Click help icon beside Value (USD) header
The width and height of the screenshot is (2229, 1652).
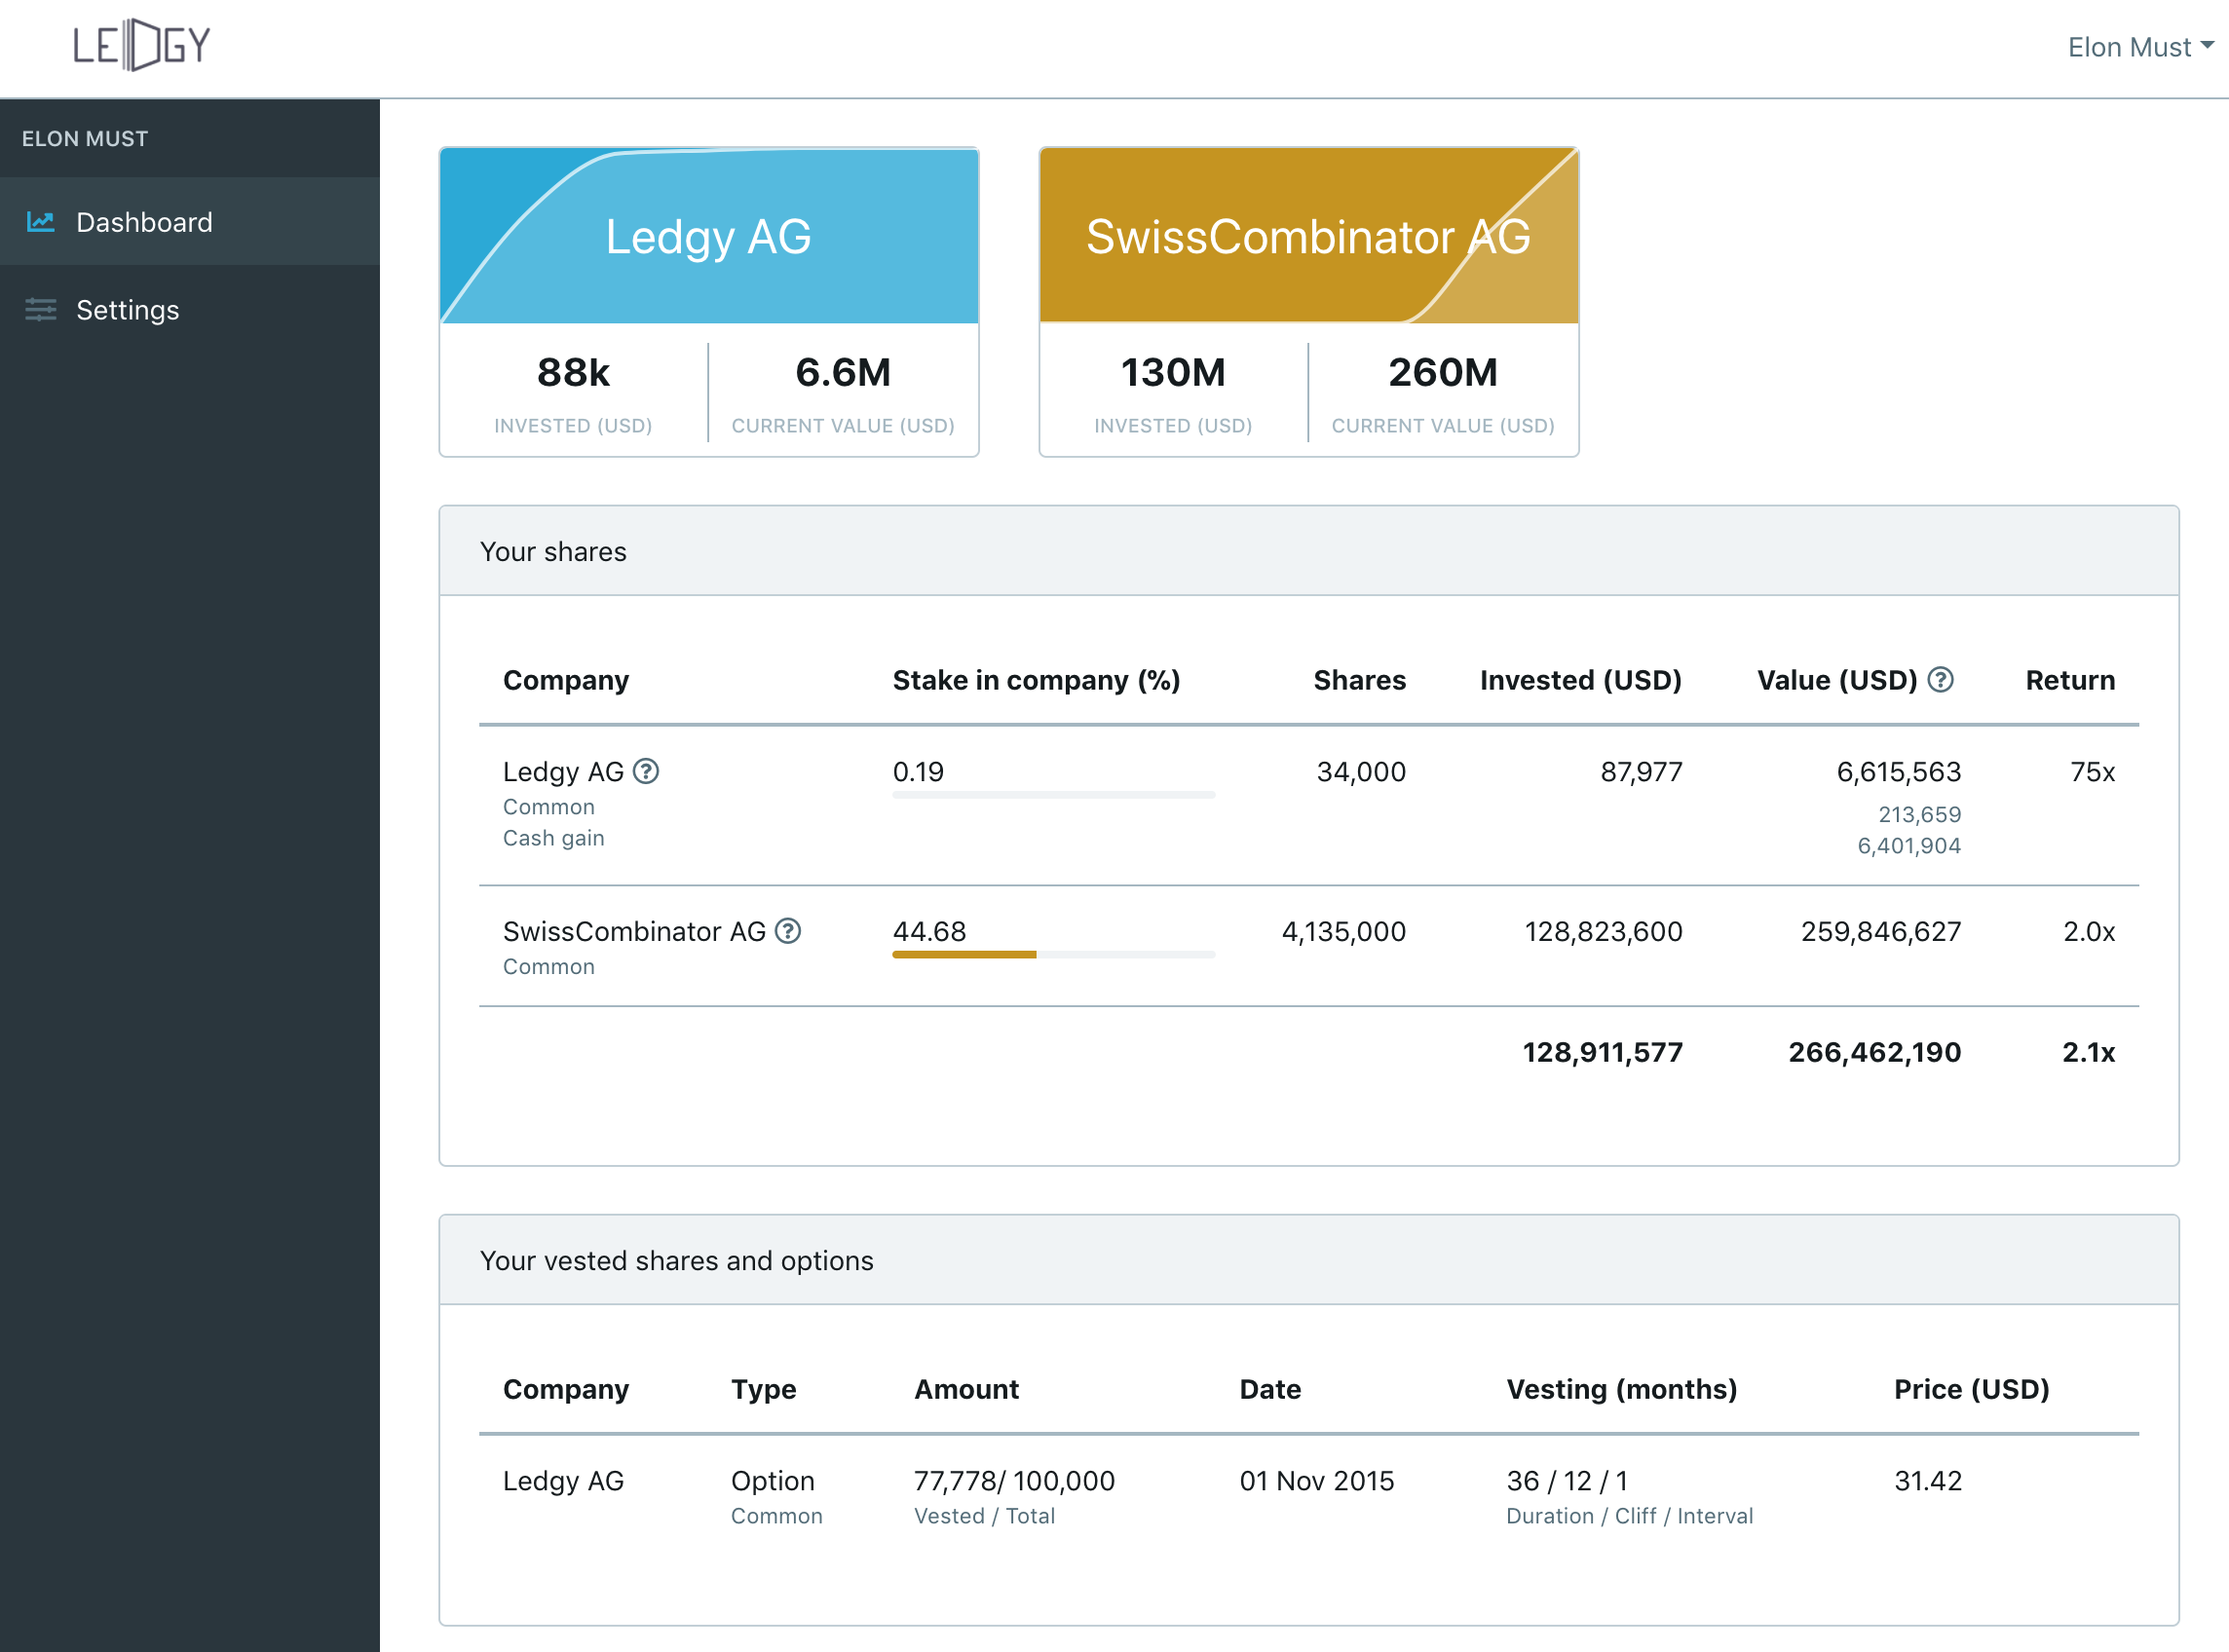pos(1940,680)
